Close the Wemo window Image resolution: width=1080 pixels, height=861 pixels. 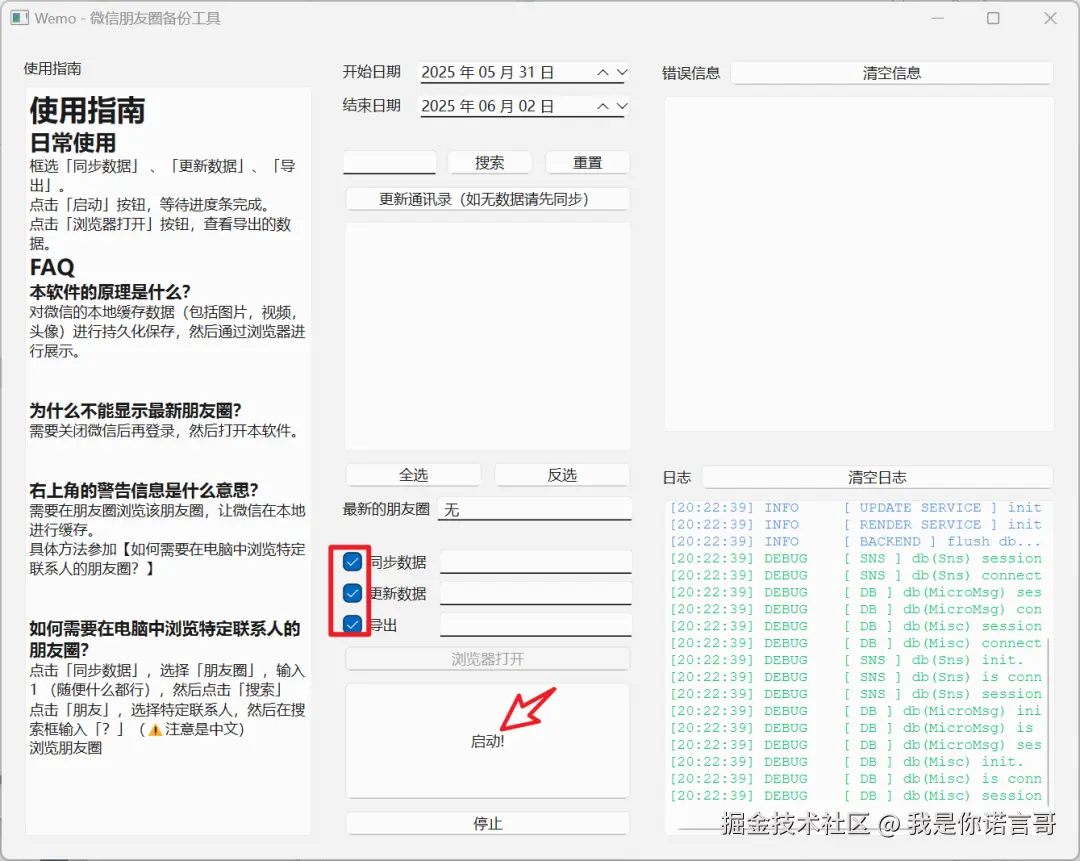pos(1050,19)
